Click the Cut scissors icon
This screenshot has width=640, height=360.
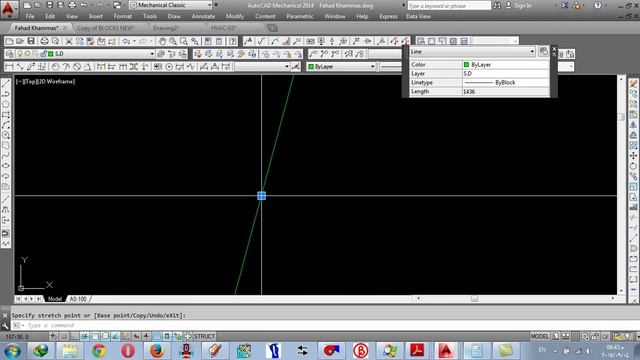(69, 41)
